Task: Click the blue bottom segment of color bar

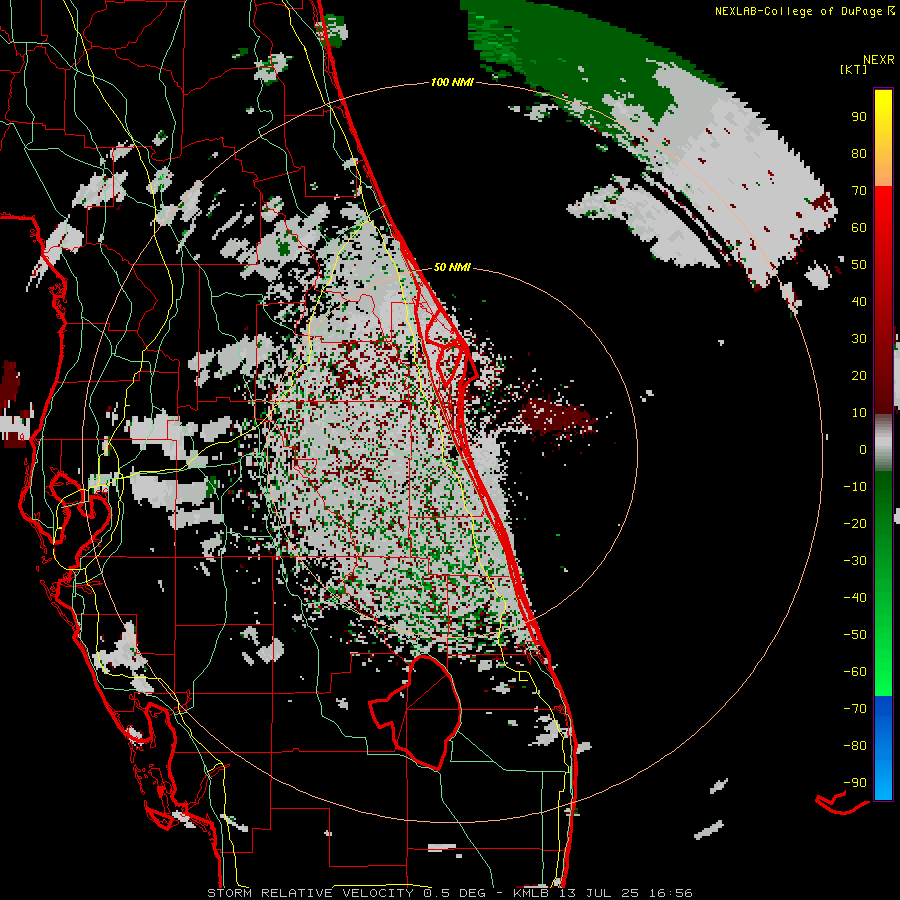Action: point(883,748)
